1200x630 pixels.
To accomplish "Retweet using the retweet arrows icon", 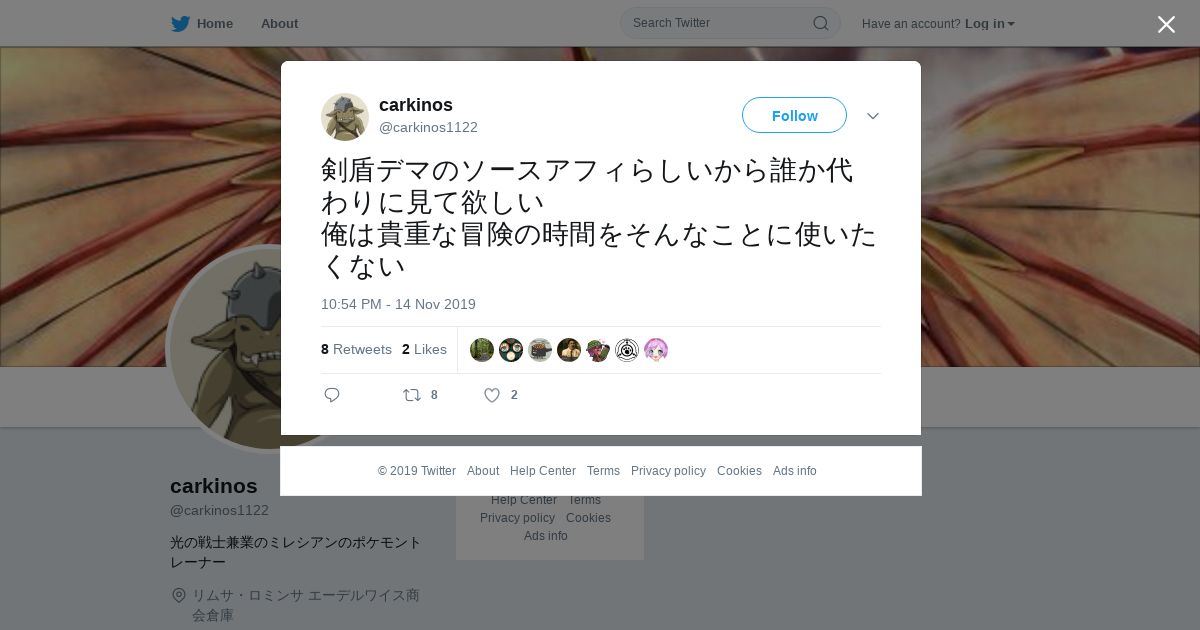I will (x=412, y=395).
